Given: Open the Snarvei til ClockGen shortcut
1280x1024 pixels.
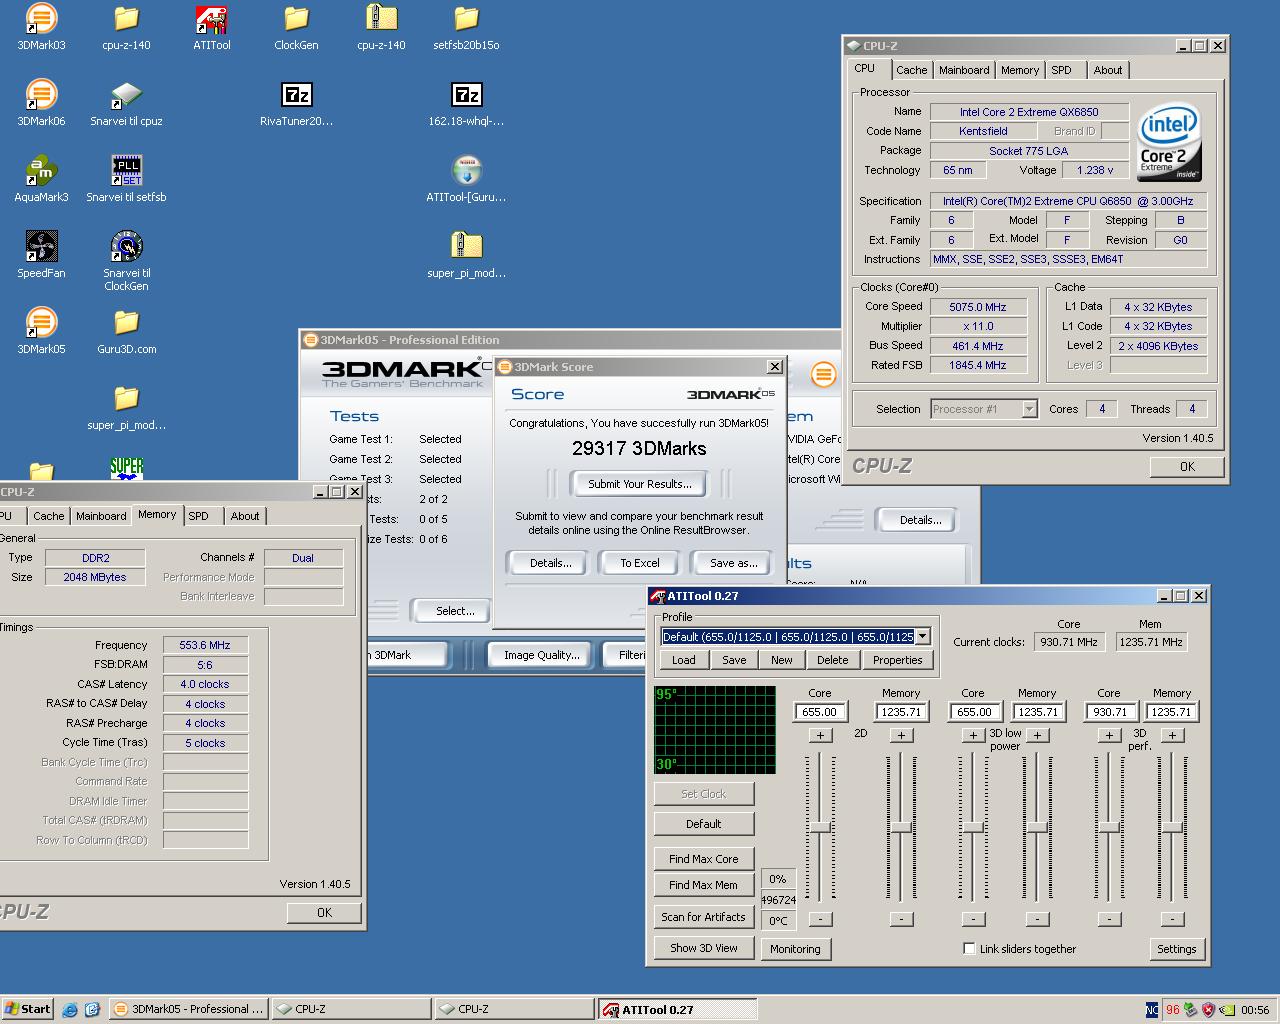Looking at the screenshot, I should tap(126, 261).
